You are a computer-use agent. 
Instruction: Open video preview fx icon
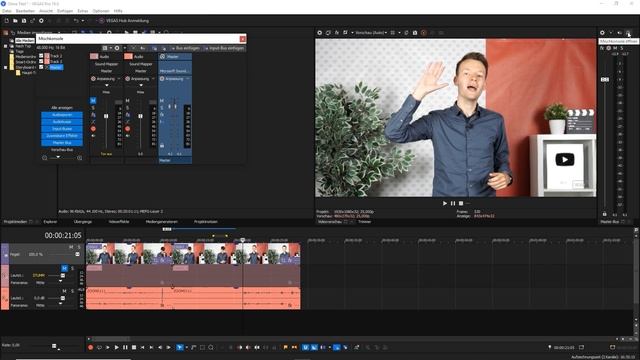coord(337,33)
